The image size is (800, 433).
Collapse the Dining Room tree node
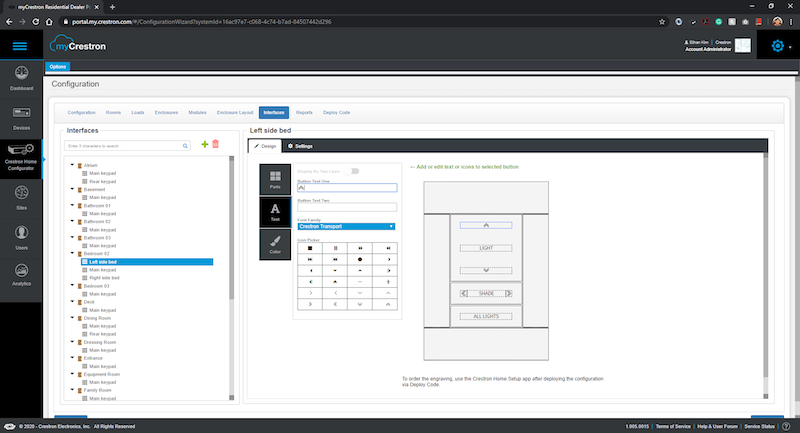pos(72,318)
